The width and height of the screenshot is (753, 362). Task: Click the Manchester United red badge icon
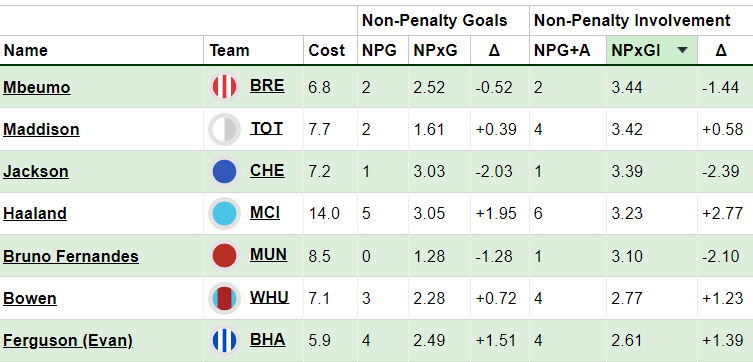[224, 256]
